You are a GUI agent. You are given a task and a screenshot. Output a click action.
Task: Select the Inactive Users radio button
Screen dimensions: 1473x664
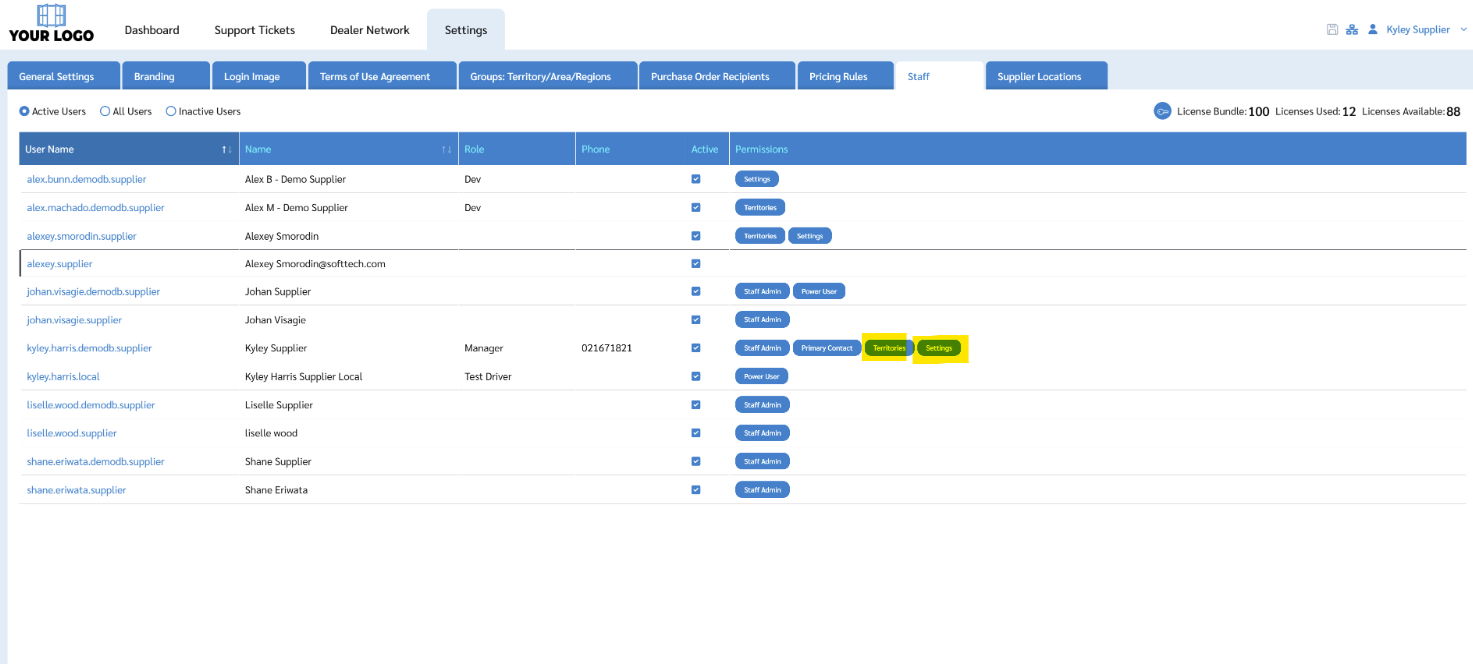tap(171, 112)
